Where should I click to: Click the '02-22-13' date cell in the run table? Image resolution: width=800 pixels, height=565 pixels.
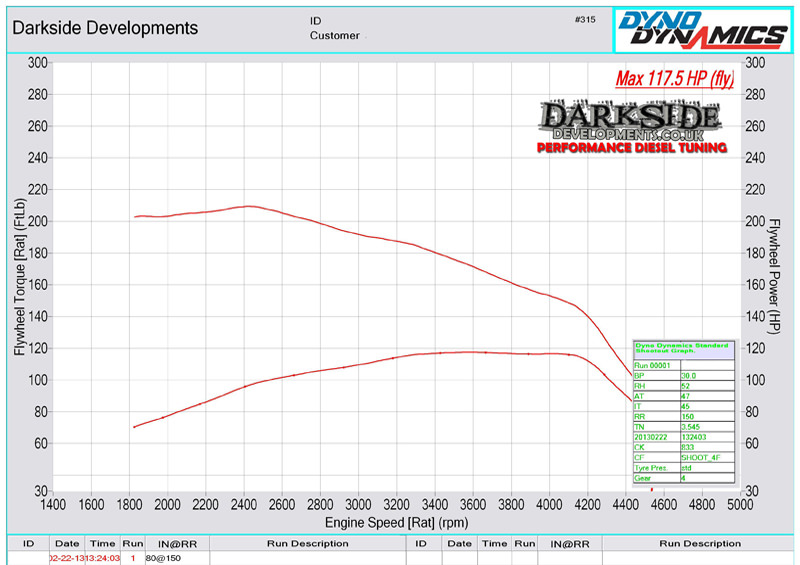pos(67,558)
